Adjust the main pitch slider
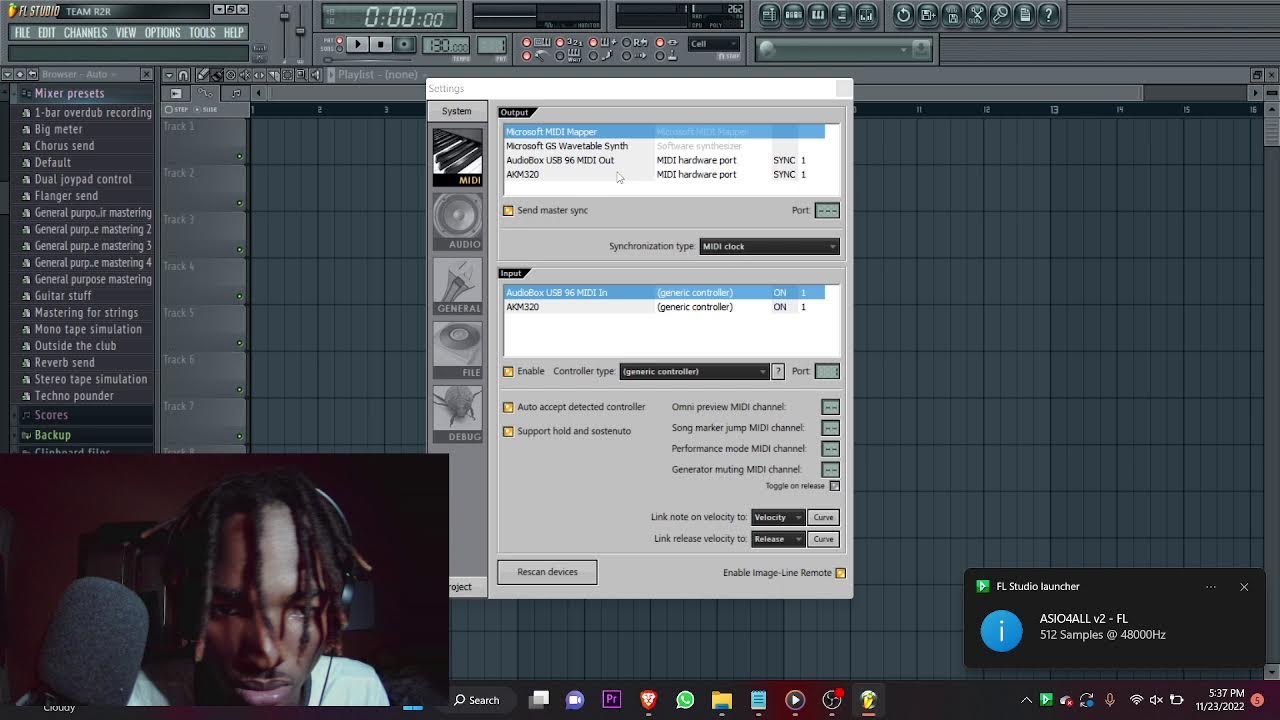The height and width of the screenshot is (720, 1280). pyautogui.click(x=300, y=31)
